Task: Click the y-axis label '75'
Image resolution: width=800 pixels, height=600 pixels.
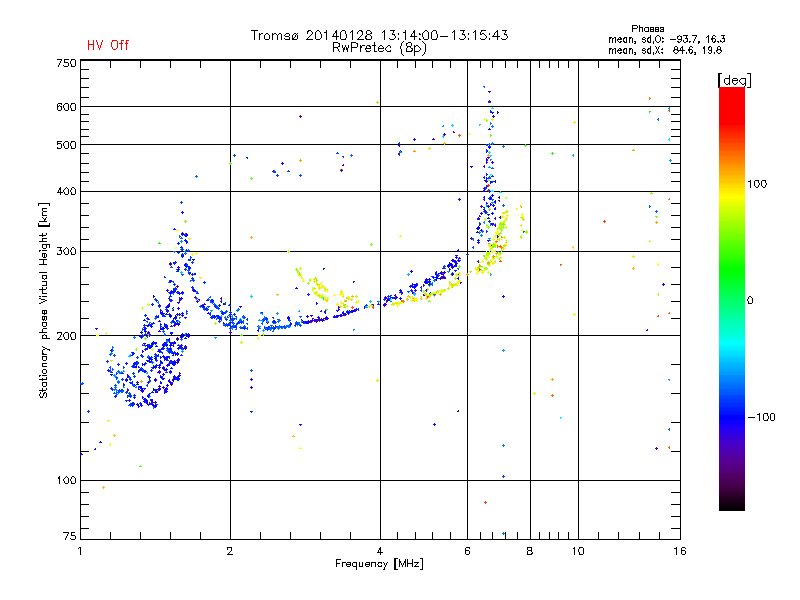Action: point(70,536)
